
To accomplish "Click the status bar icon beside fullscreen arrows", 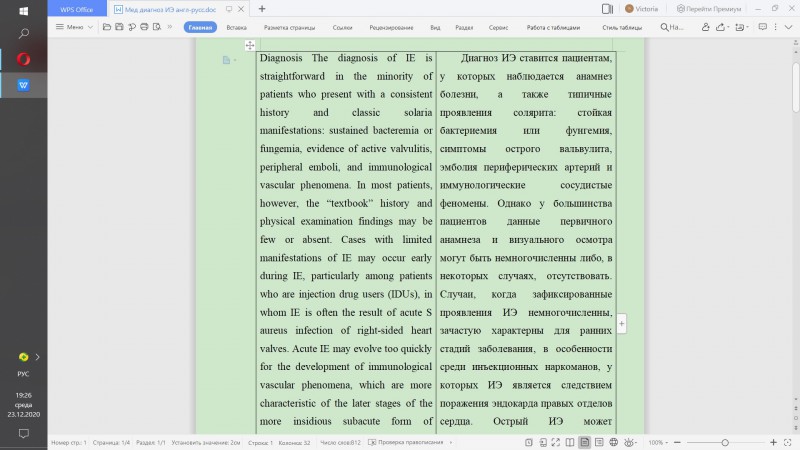I will tap(543, 442).
